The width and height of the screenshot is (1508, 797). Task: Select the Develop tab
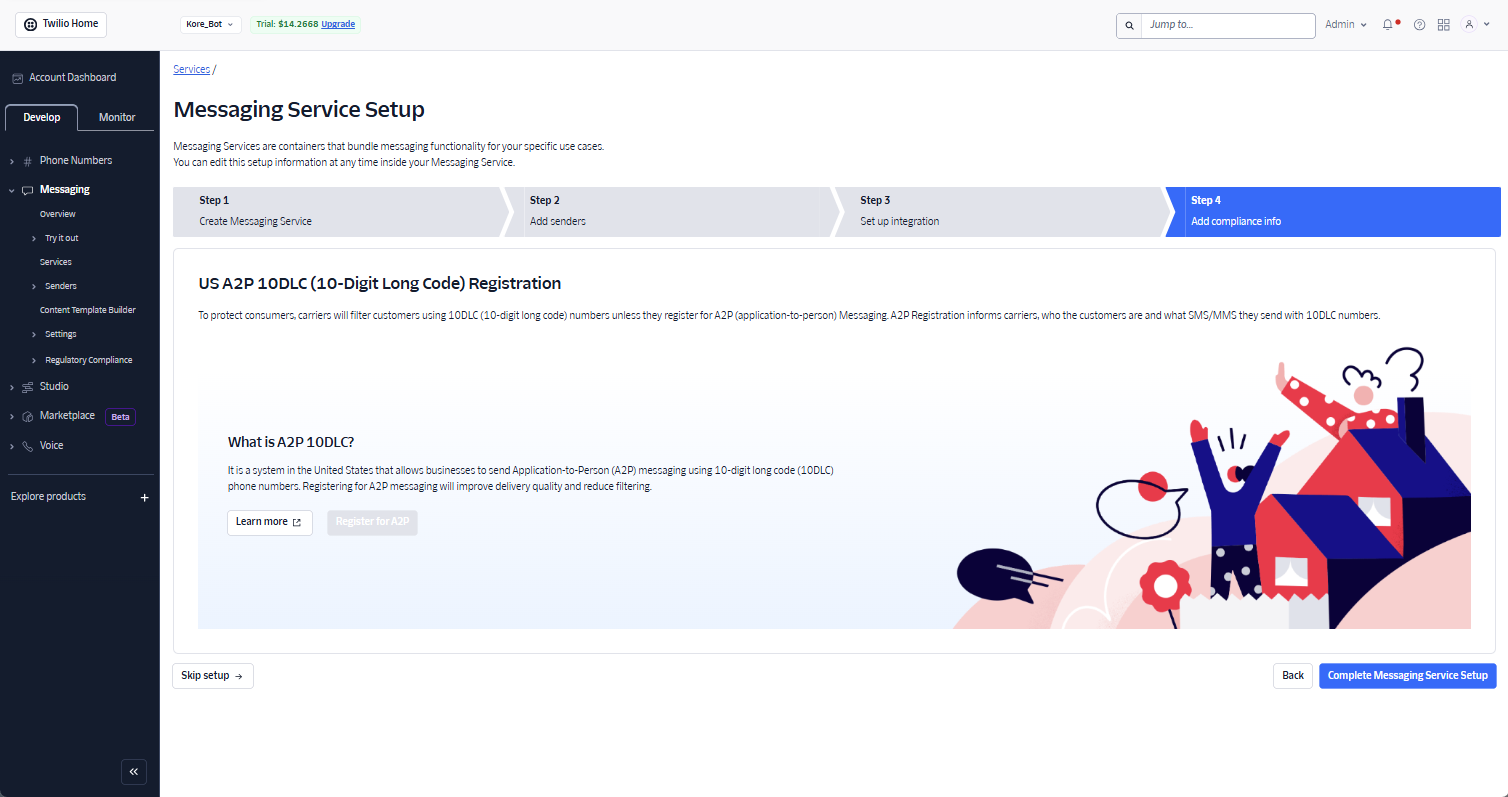tap(42, 117)
